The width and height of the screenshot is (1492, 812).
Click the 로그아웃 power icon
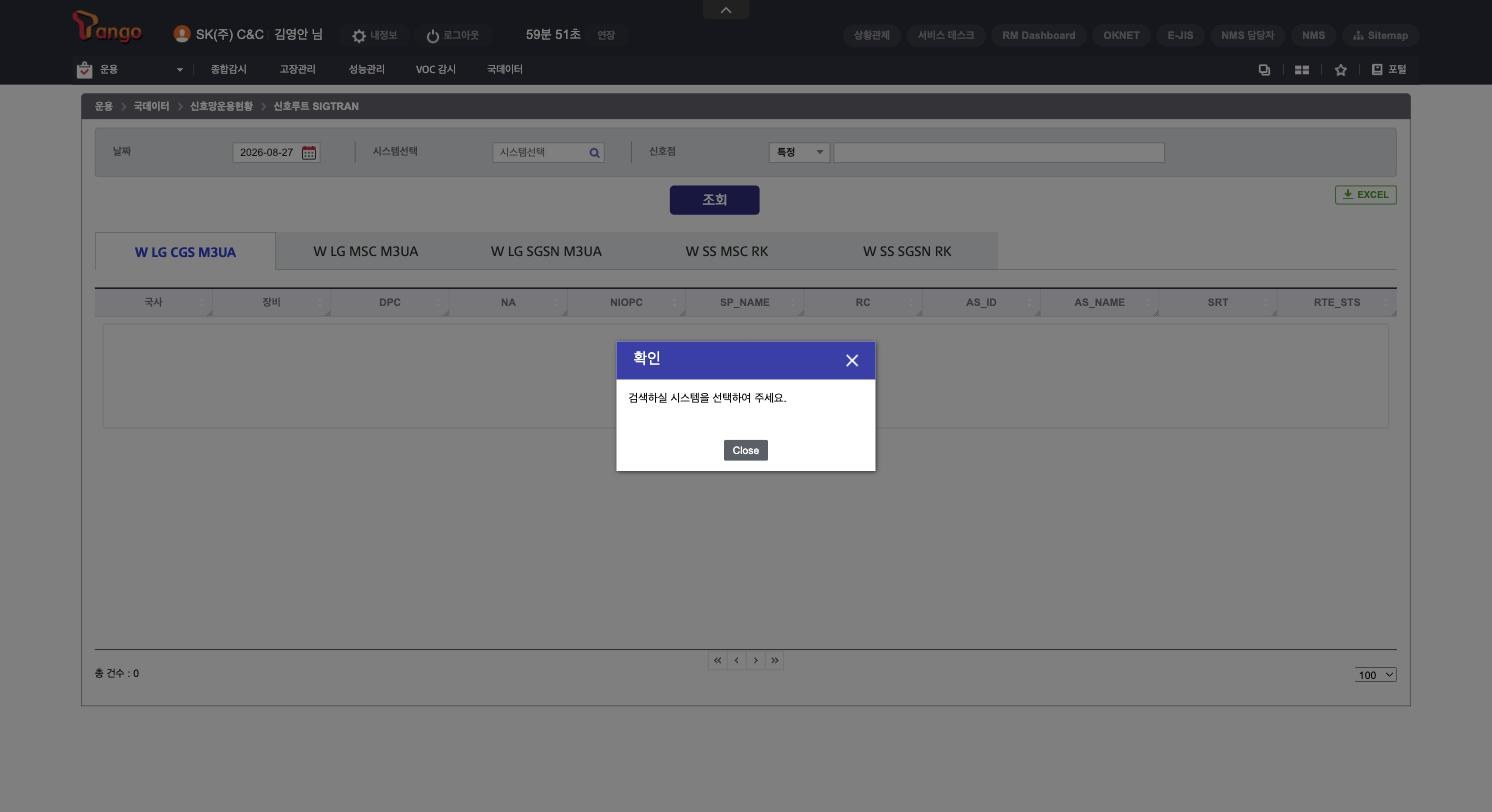(433, 36)
